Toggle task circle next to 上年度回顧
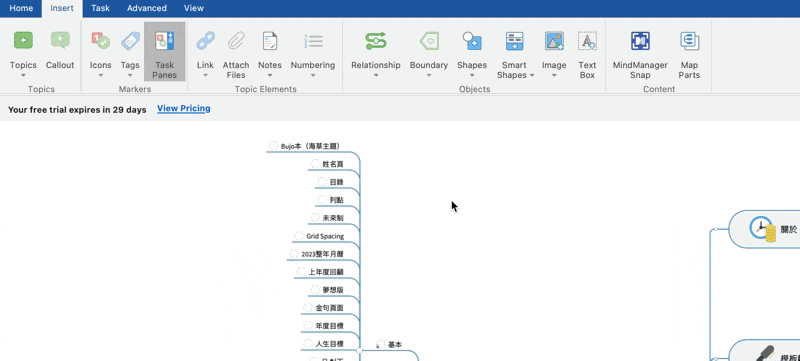 301,272
